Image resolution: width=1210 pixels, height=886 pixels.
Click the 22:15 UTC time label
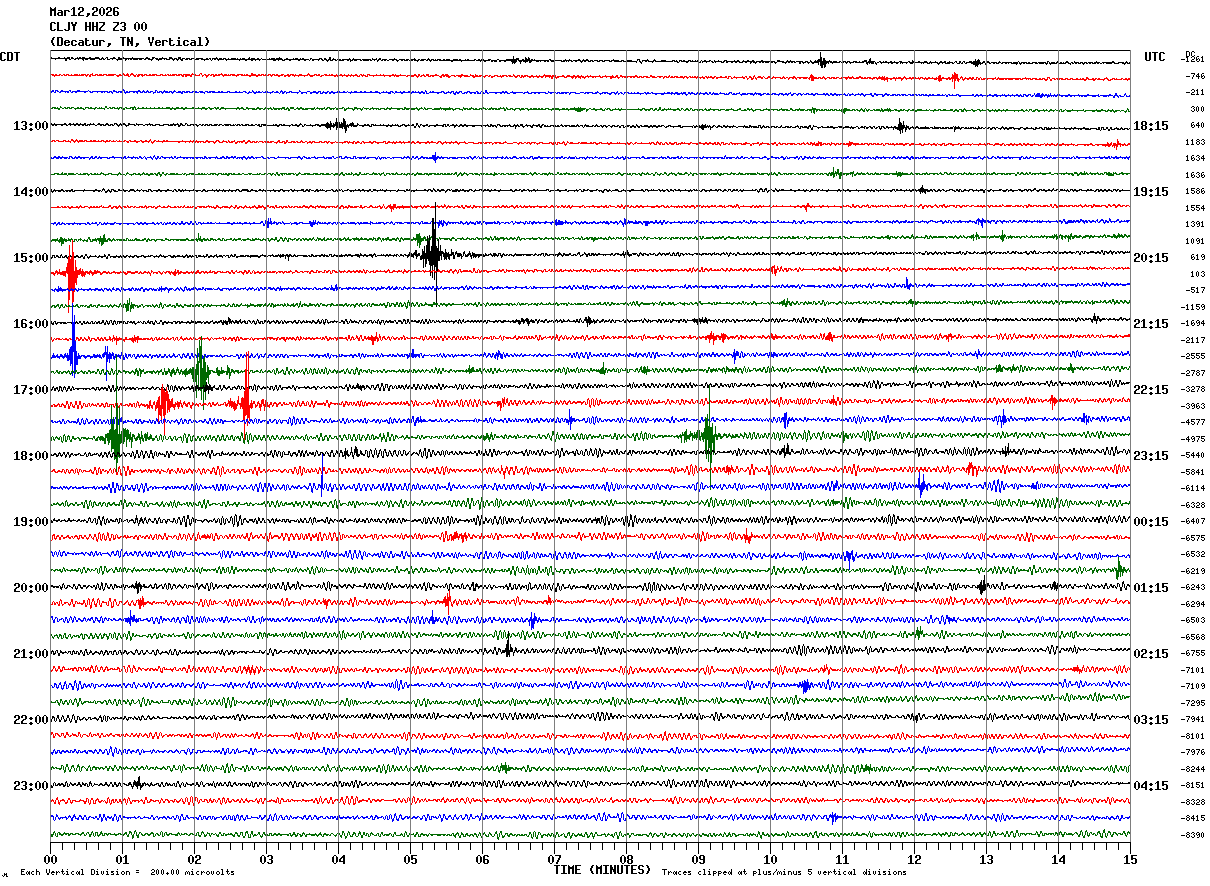[x=1151, y=390]
